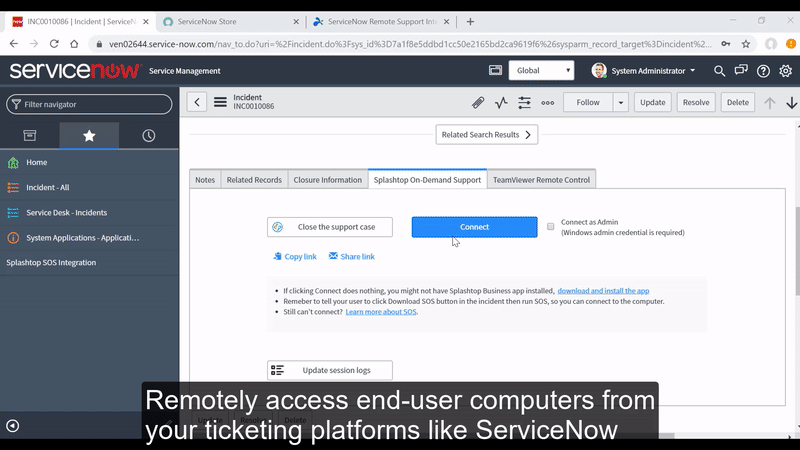This screenshot has width=800, height=450.
Task: Click the ServiceNow logo
Action: (75, 70)
